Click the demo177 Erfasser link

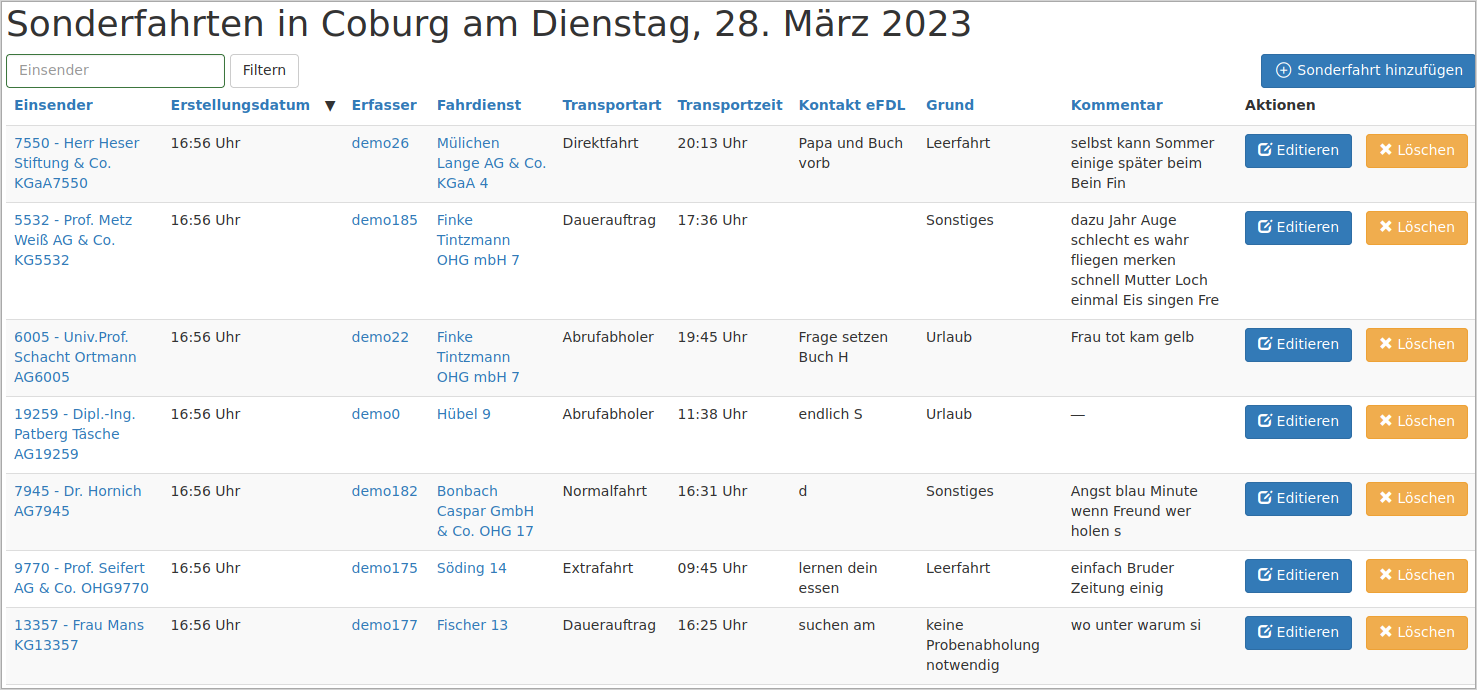pos(385,624)
